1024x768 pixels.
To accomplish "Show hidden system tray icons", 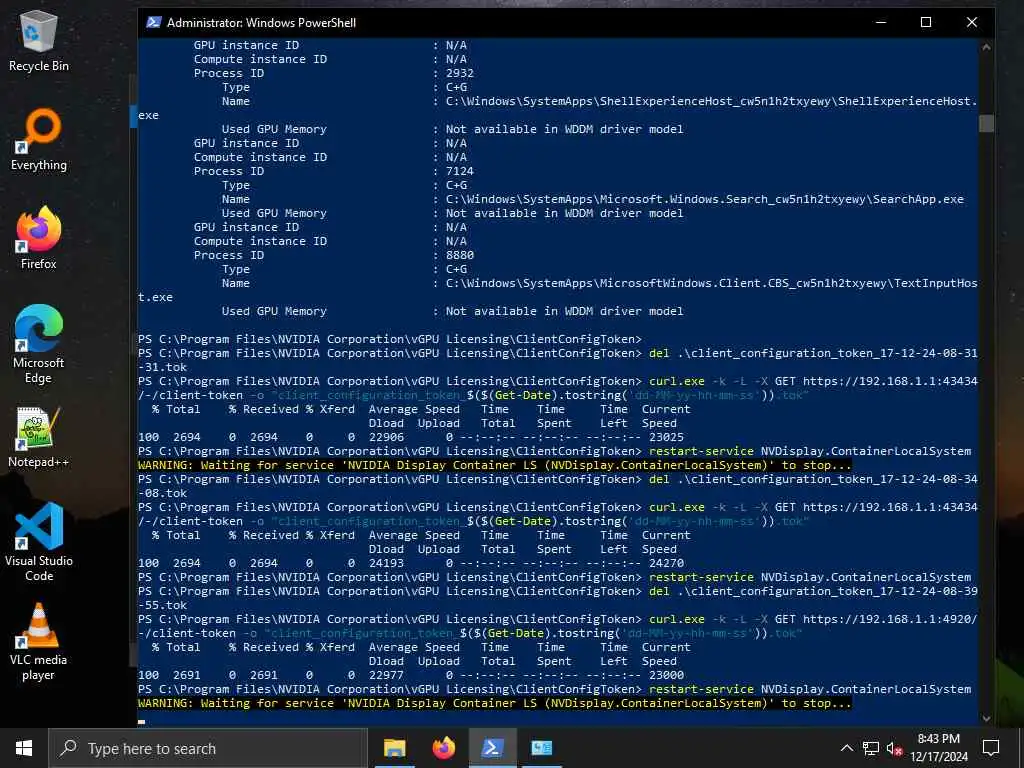I will tap(846, 748).
